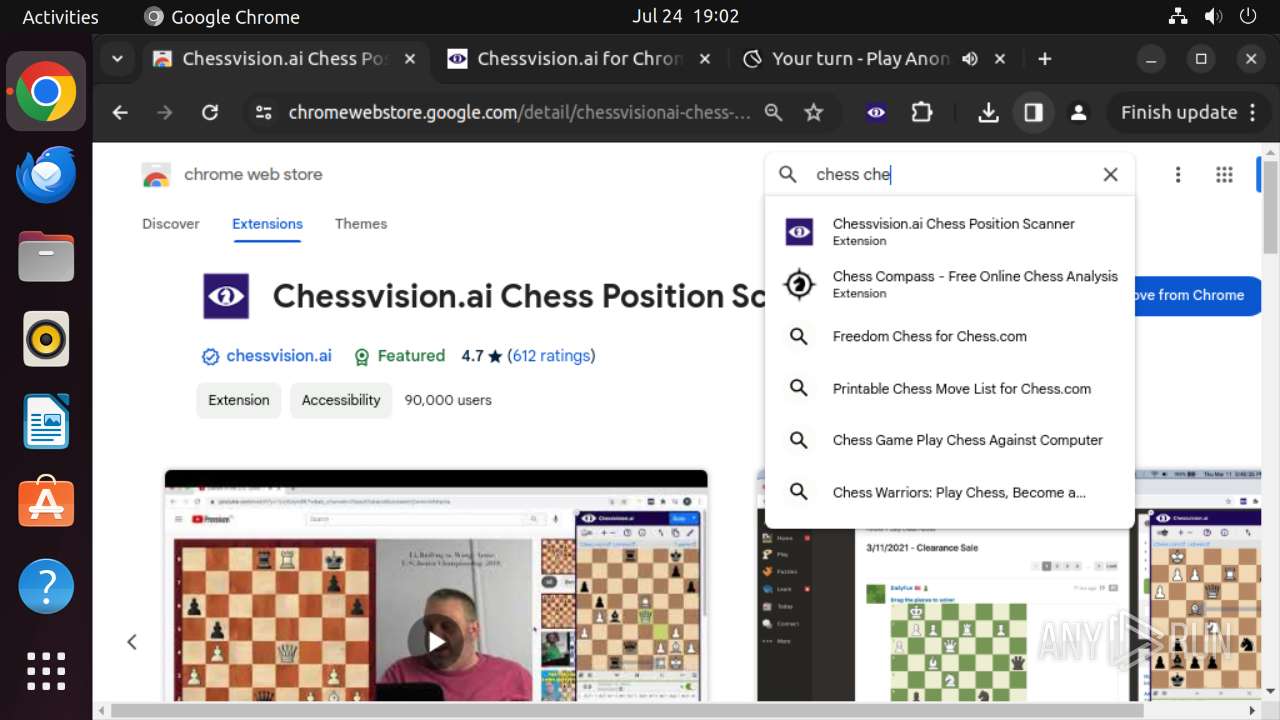Open LibreOffice Writer from dock

pos(46,421)
